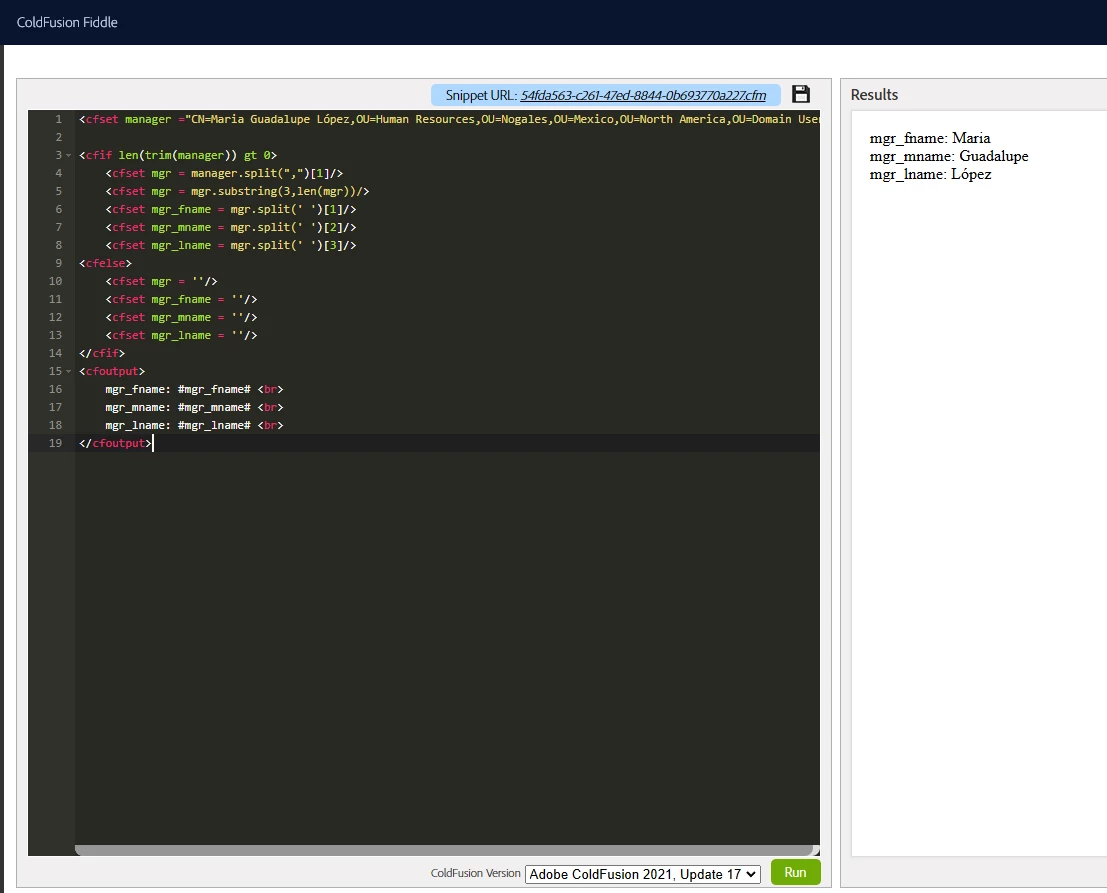Screen dimensions: 1107x893
Task: Open the ColdFusion Version dropdown
Action: [x=642, y=874]
